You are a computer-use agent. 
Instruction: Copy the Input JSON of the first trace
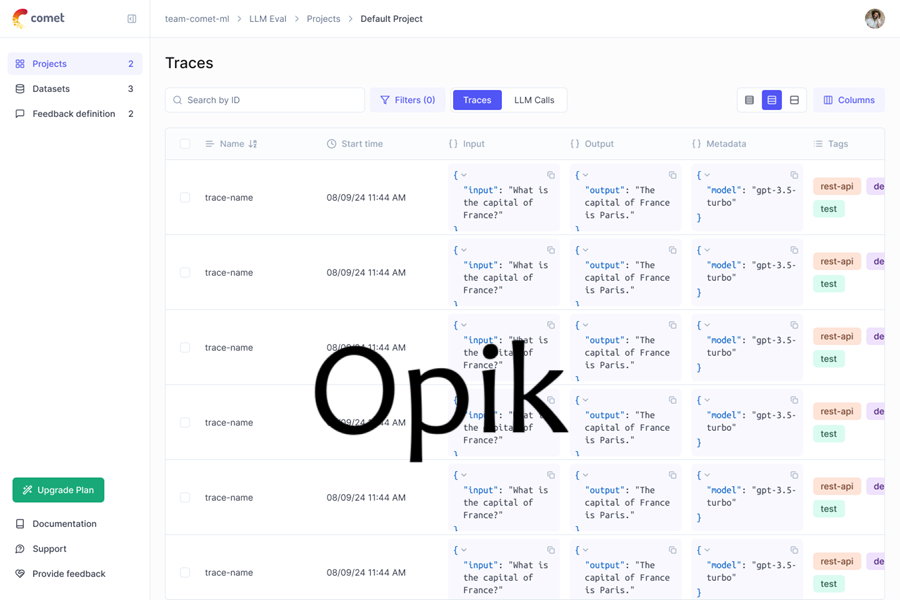pyautogui.click(x=551, y=175)
